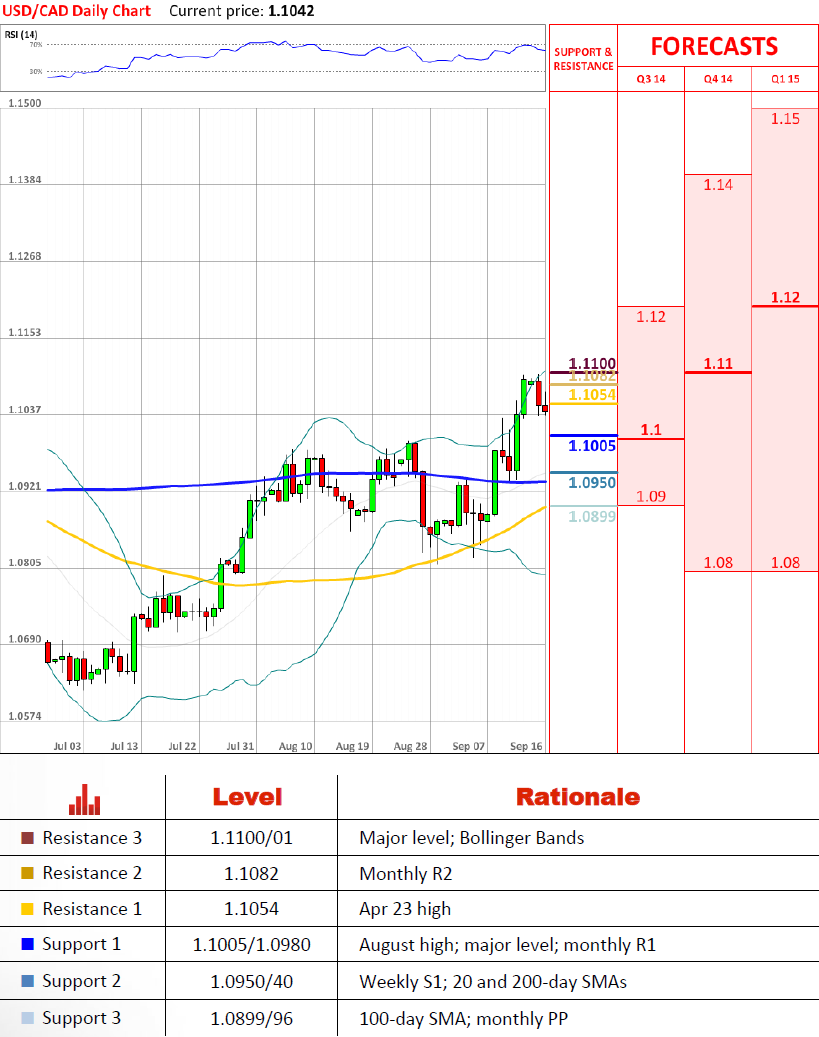Click the 'SUPPORT & RESISTANCE' column header
Screen dimensions: 819x1037
pyautogui.click(x=583, y=59)
